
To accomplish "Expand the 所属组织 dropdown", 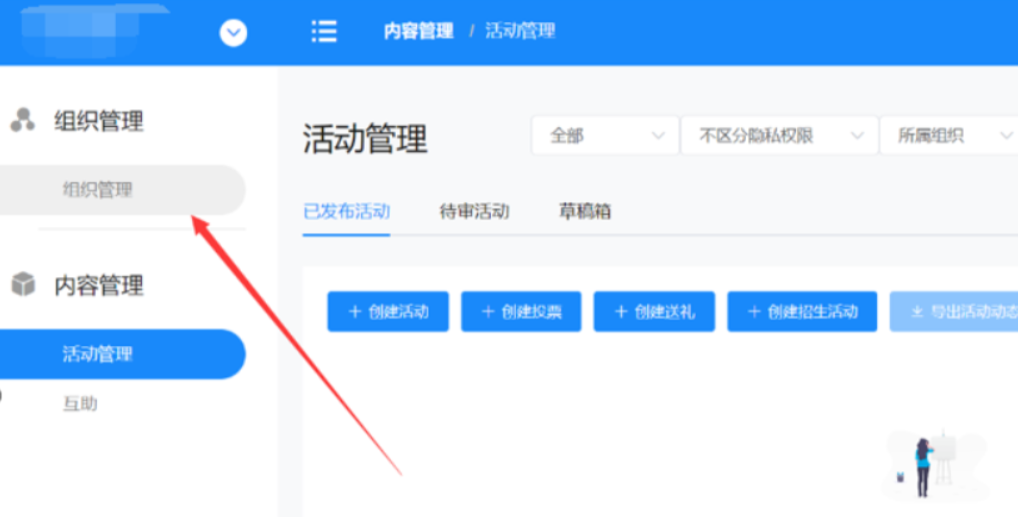I will (948, 135).
